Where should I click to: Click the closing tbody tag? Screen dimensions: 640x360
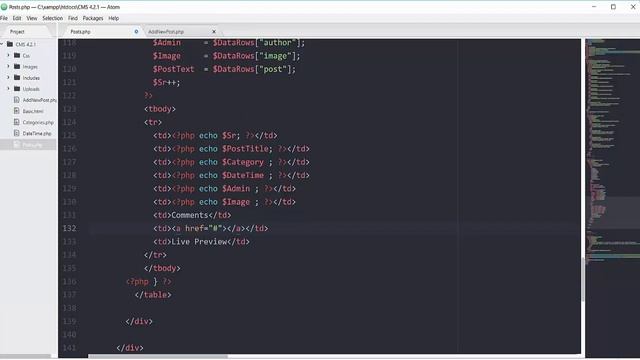tap(162, 268)
